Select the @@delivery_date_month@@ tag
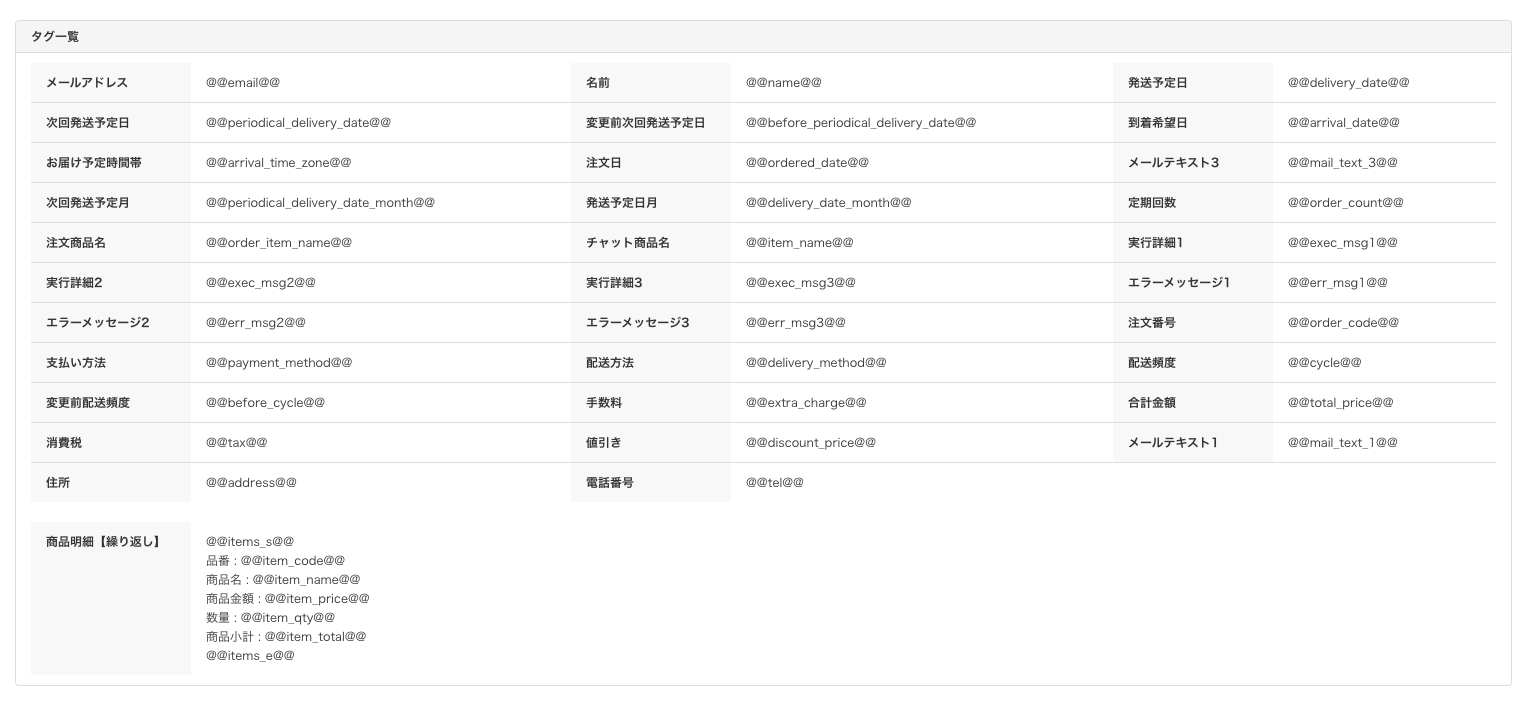The image size is (1527, 703). pyautogui.click(x=829, y=203)
